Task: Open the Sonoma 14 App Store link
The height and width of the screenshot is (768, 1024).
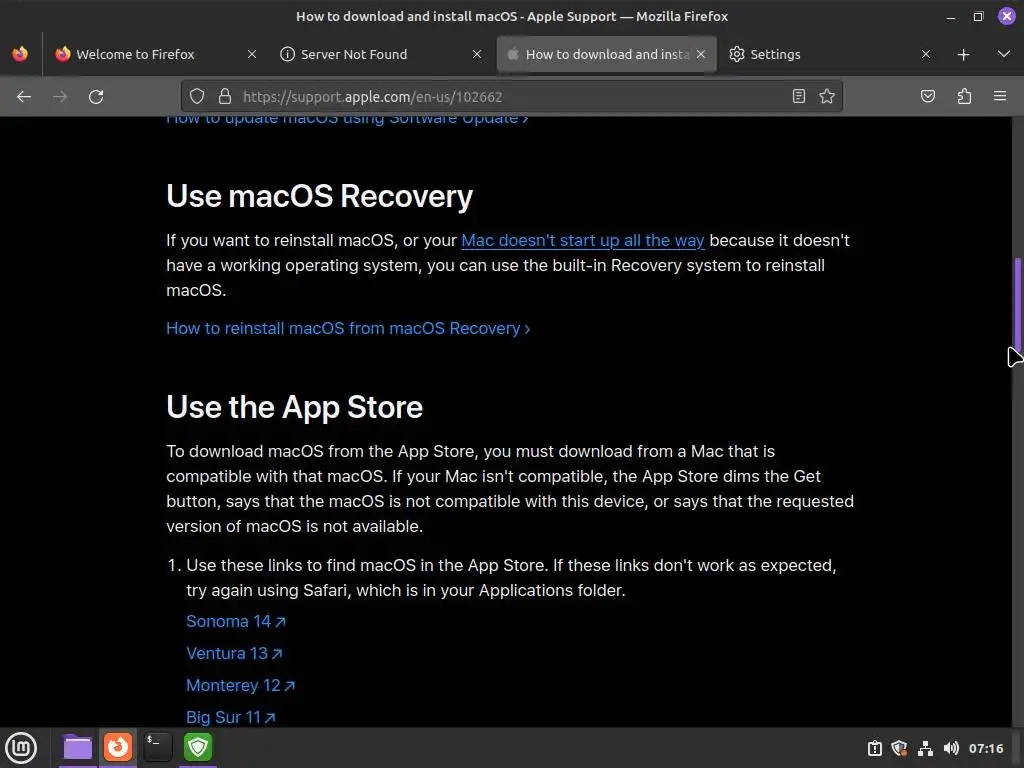Action: tap(236, 621)
